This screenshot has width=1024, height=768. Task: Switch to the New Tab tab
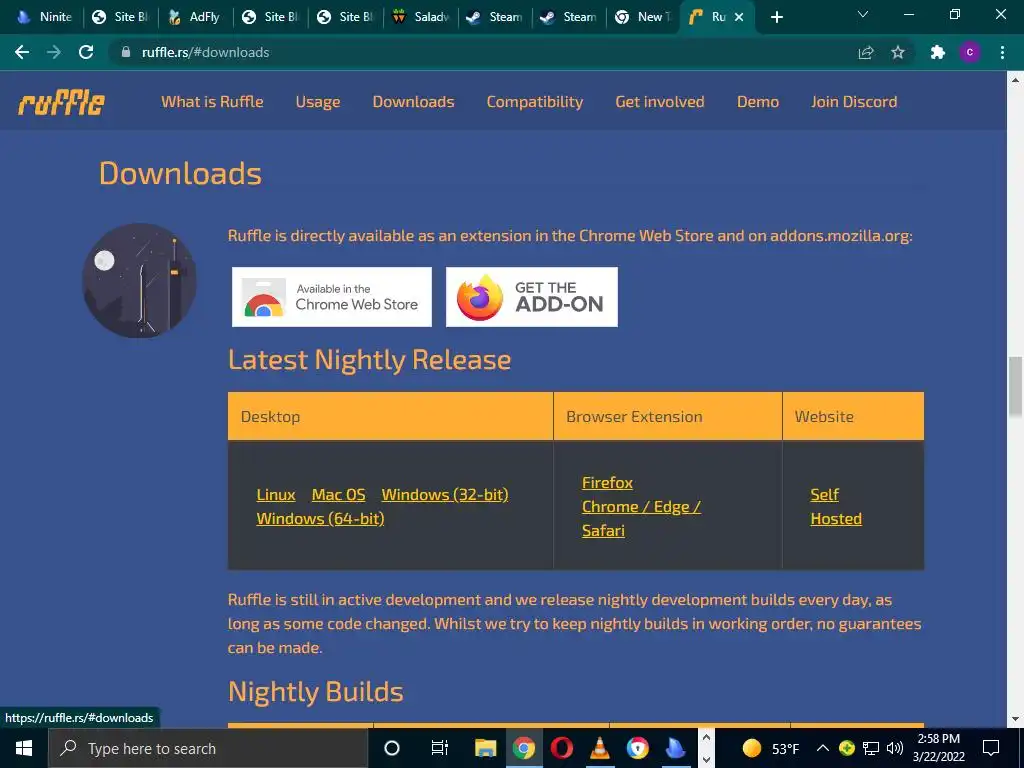pos(643,17)
